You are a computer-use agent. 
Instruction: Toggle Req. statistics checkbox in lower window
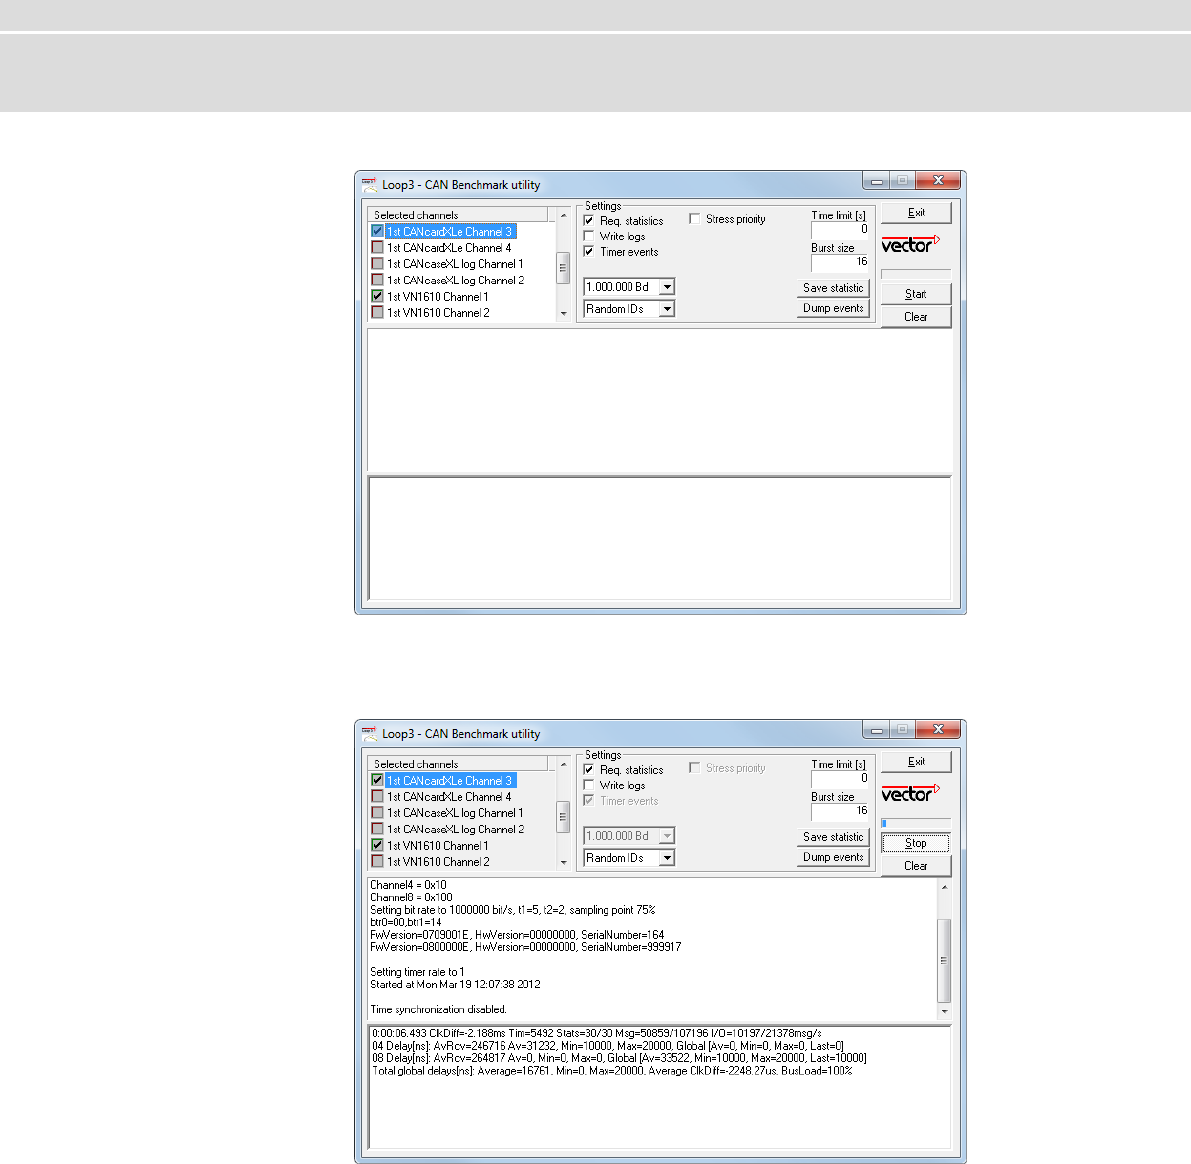tap(589, 770)
